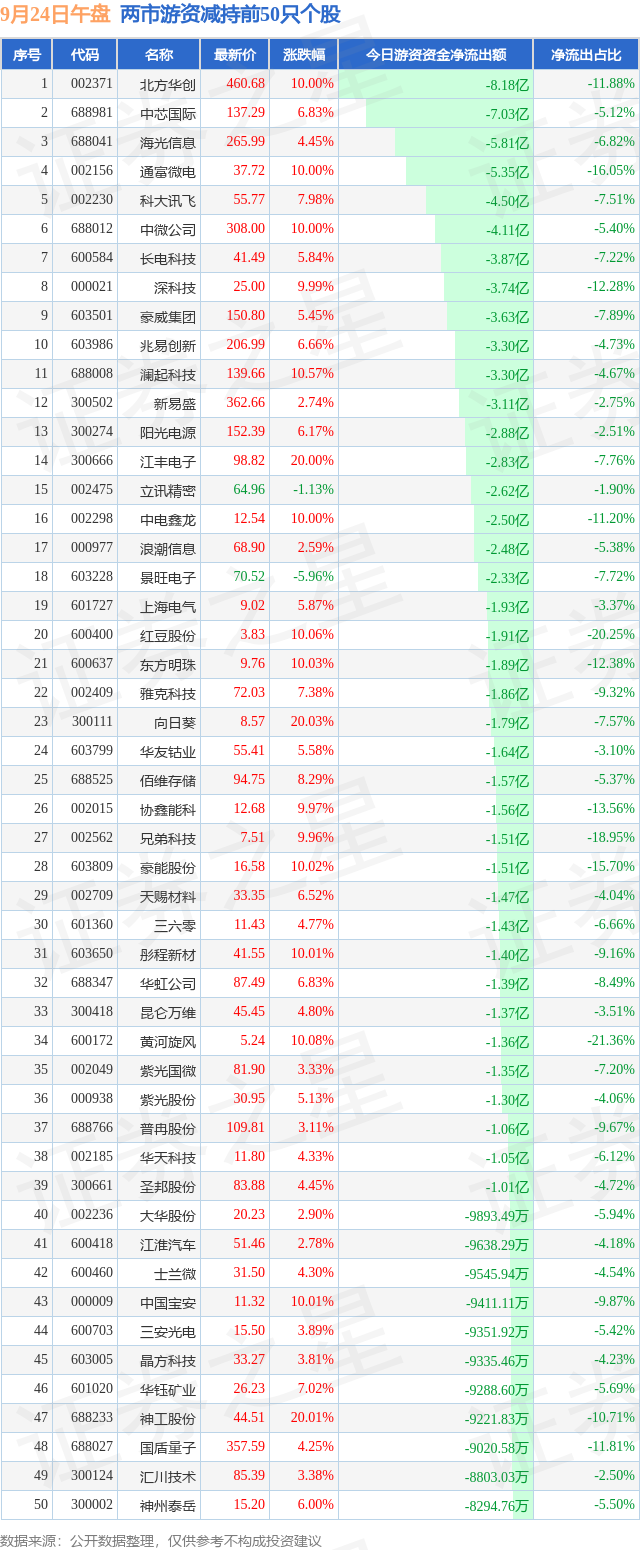640x1550 pixels.
Task: Select stock name 新易盛
Action: click(x=176, y=403)
